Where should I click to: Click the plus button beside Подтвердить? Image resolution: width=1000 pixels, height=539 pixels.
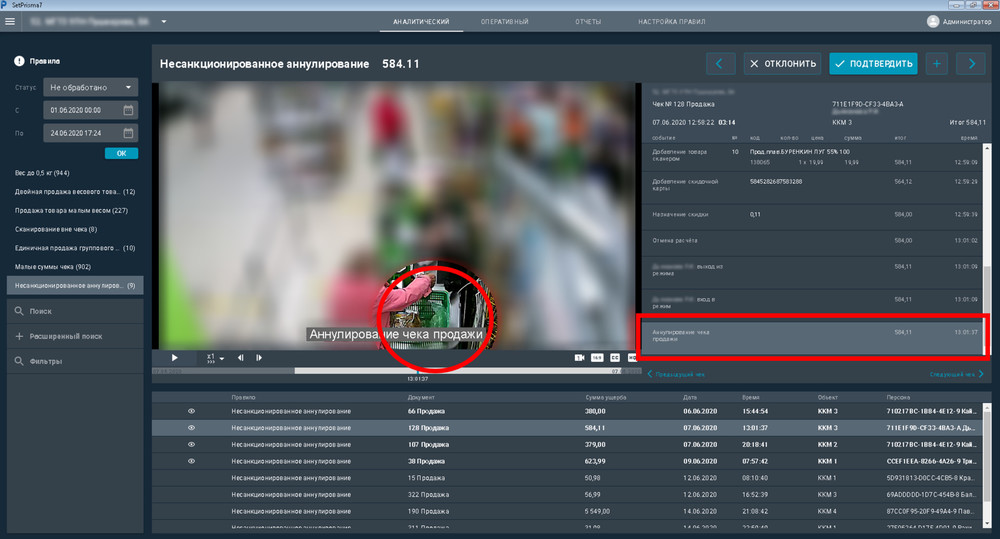pyautogui.click(x=936, y=63)
